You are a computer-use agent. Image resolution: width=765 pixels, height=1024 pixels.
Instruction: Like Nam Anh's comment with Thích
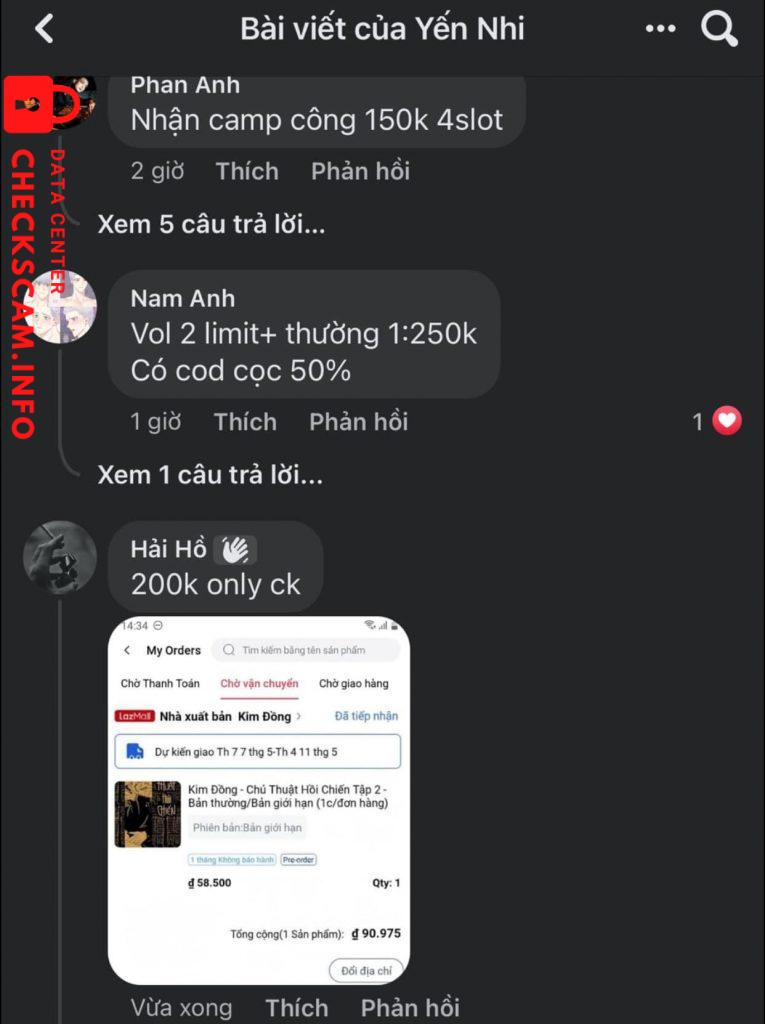pyautogui.click(x=245, y=422)
